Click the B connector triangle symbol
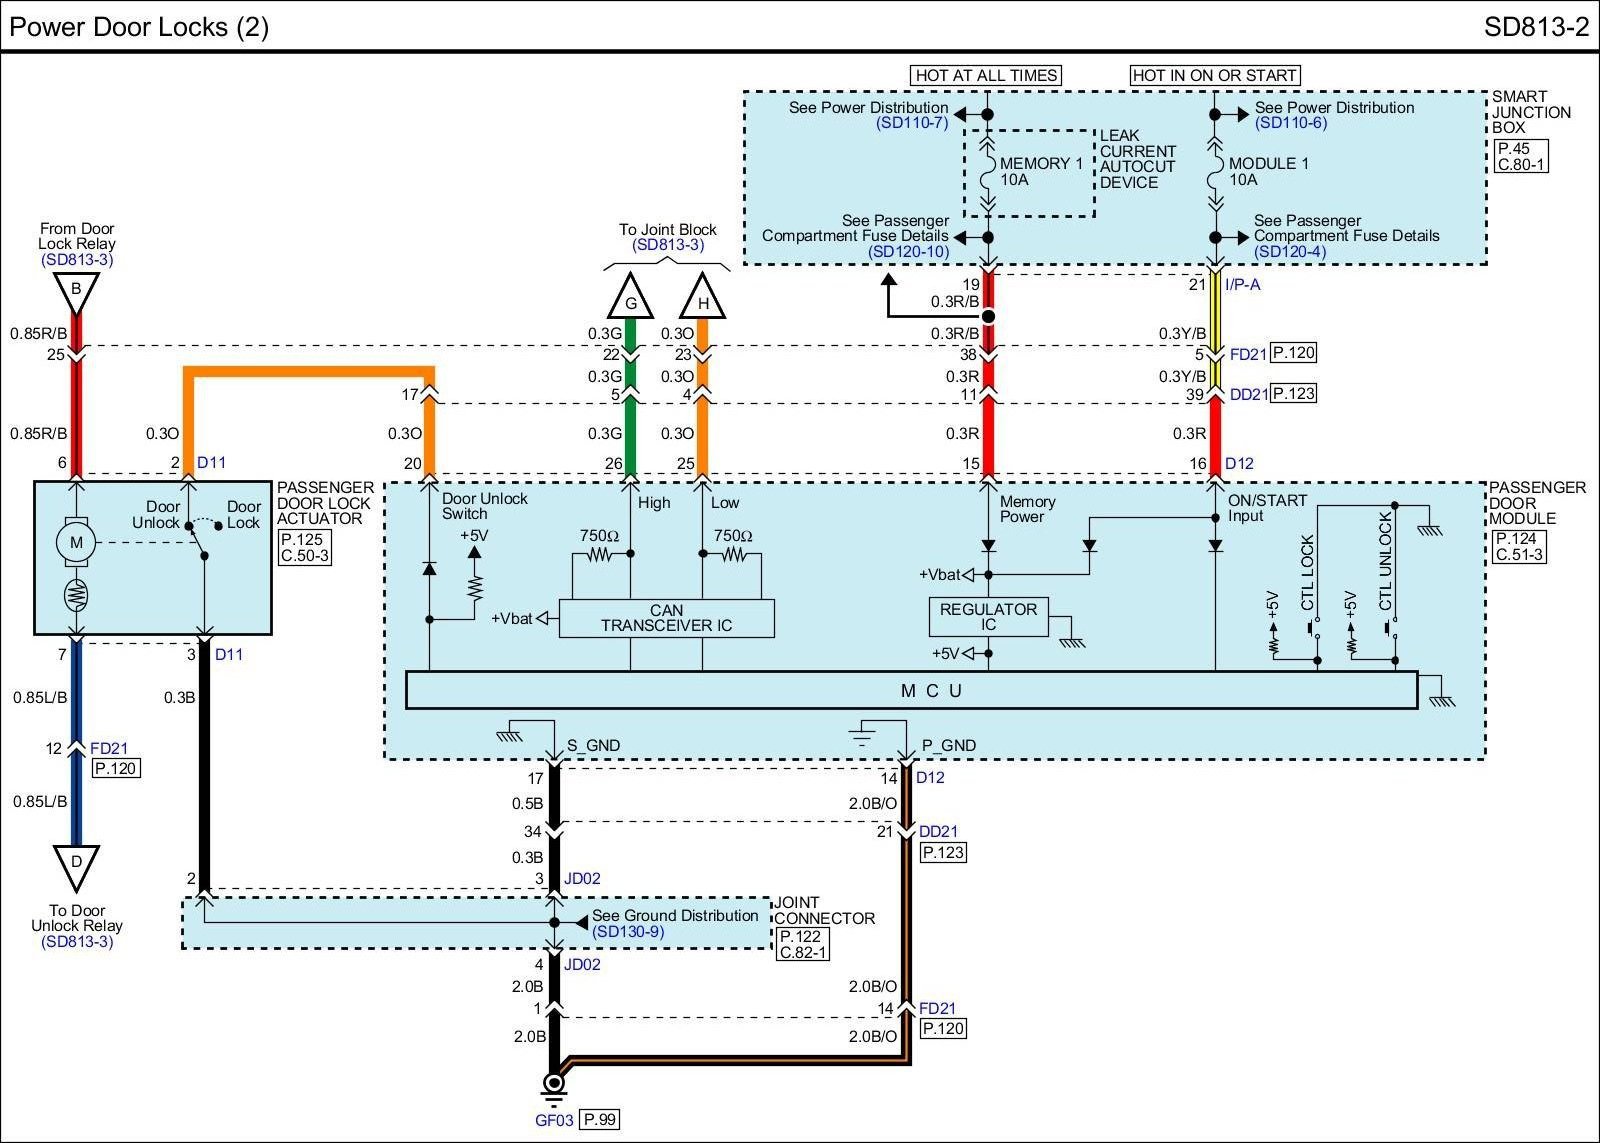 point(76,292)
